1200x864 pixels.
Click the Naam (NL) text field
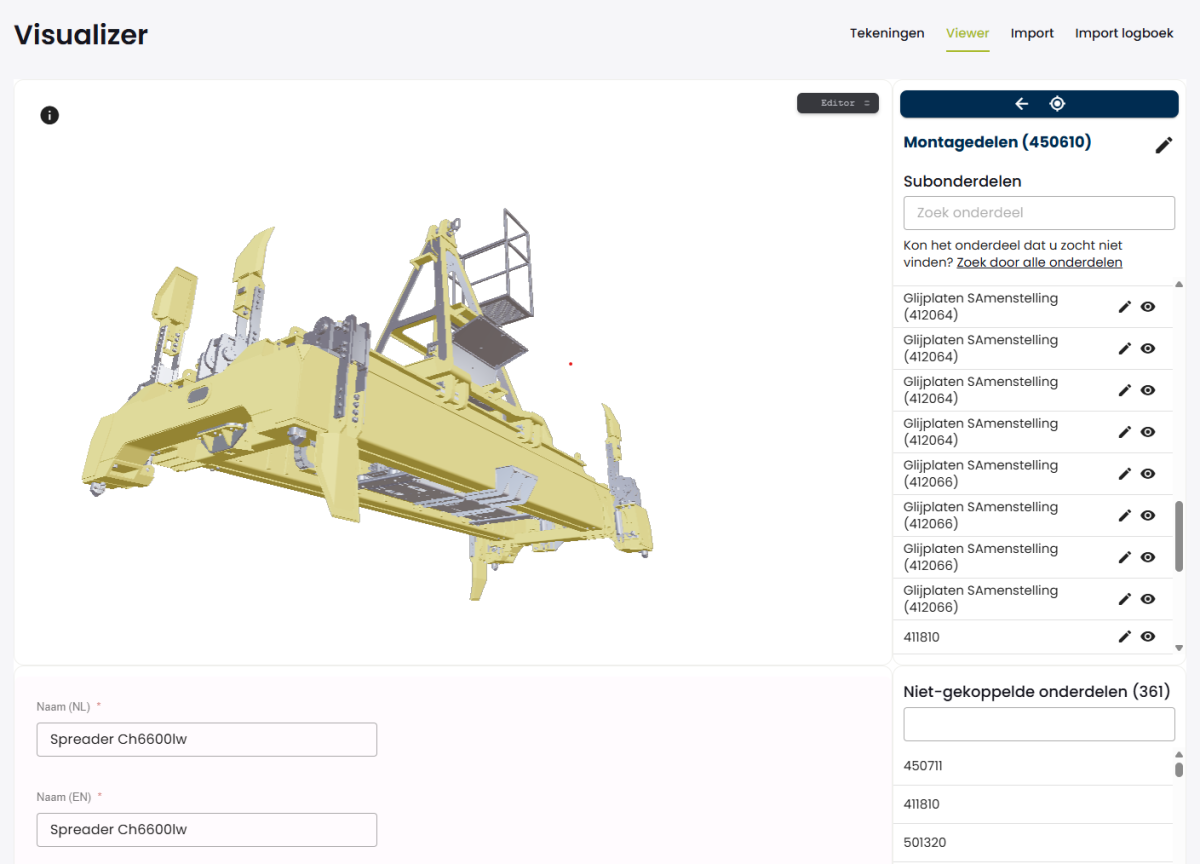(x=206, y=739)
